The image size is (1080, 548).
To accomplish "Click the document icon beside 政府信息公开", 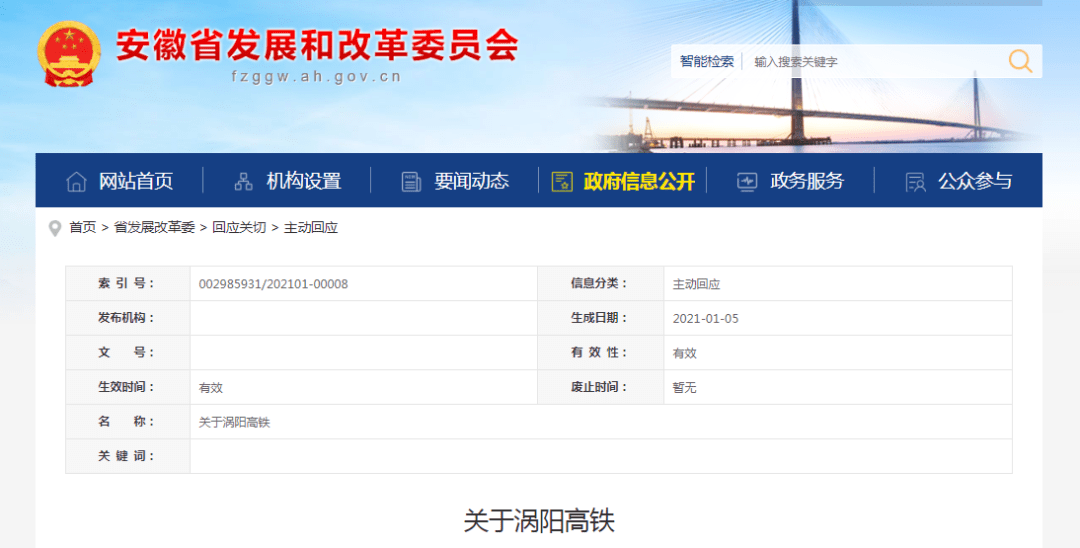I will coord(562,182).
